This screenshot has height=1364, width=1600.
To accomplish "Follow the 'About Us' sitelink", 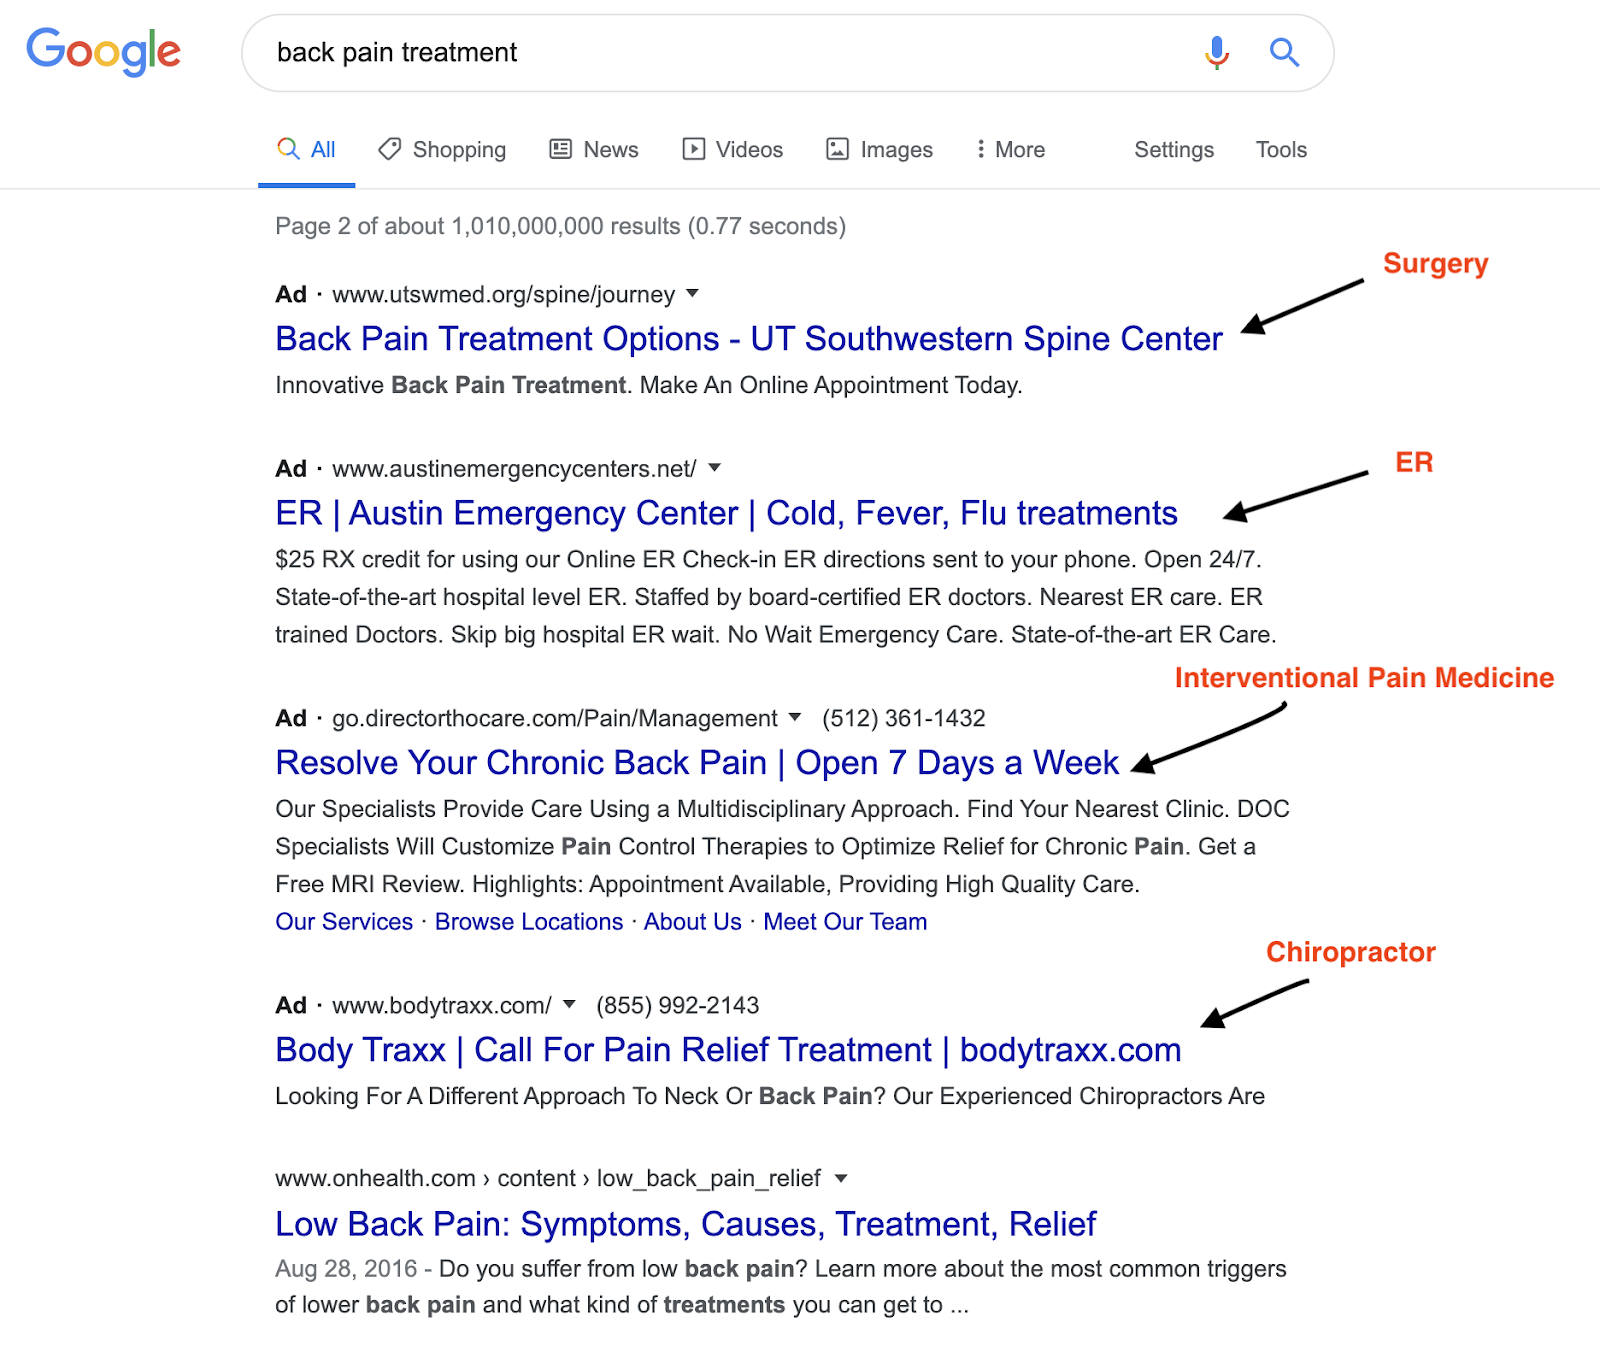I will pyautogui.click(x=693, y=922).
